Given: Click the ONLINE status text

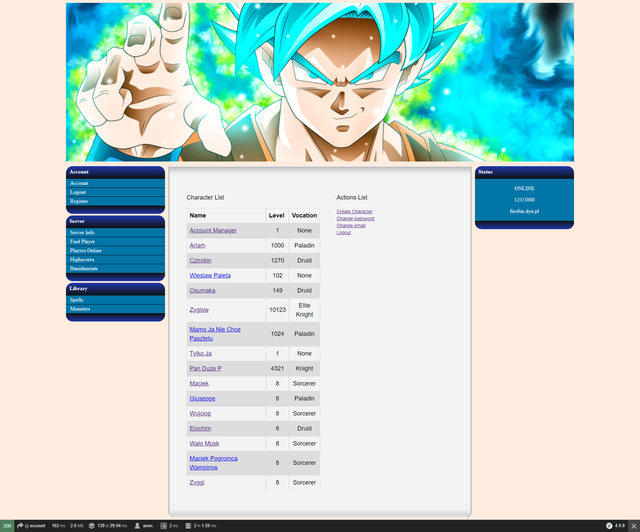Looking at the screenshot, I should coord(524,188).
